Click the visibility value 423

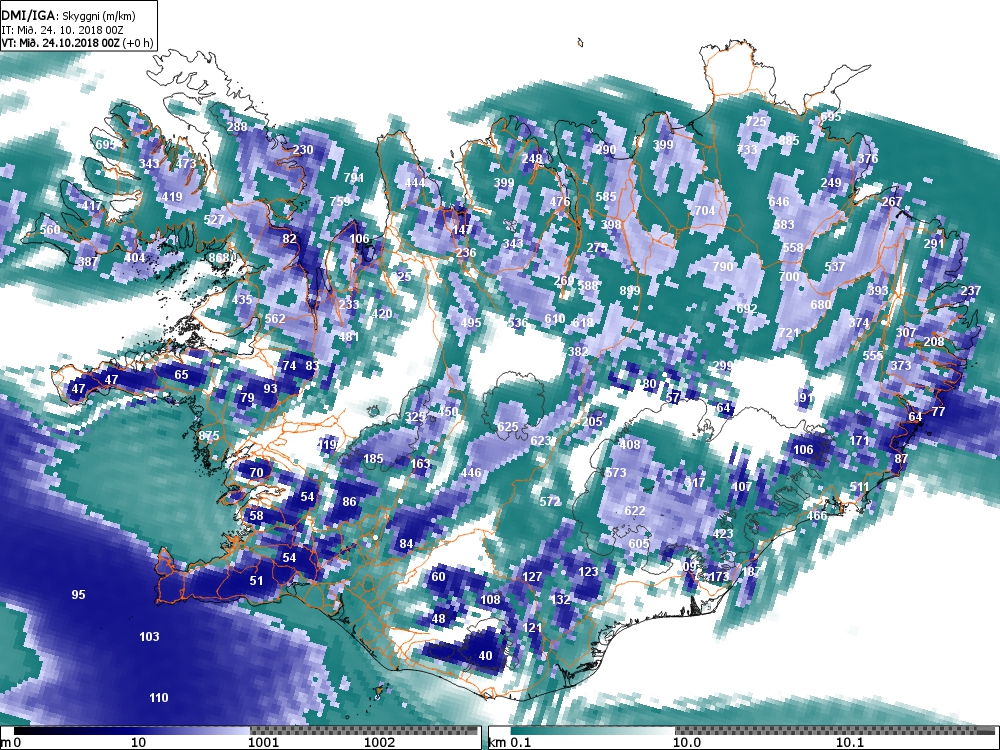tap(723, 534)
